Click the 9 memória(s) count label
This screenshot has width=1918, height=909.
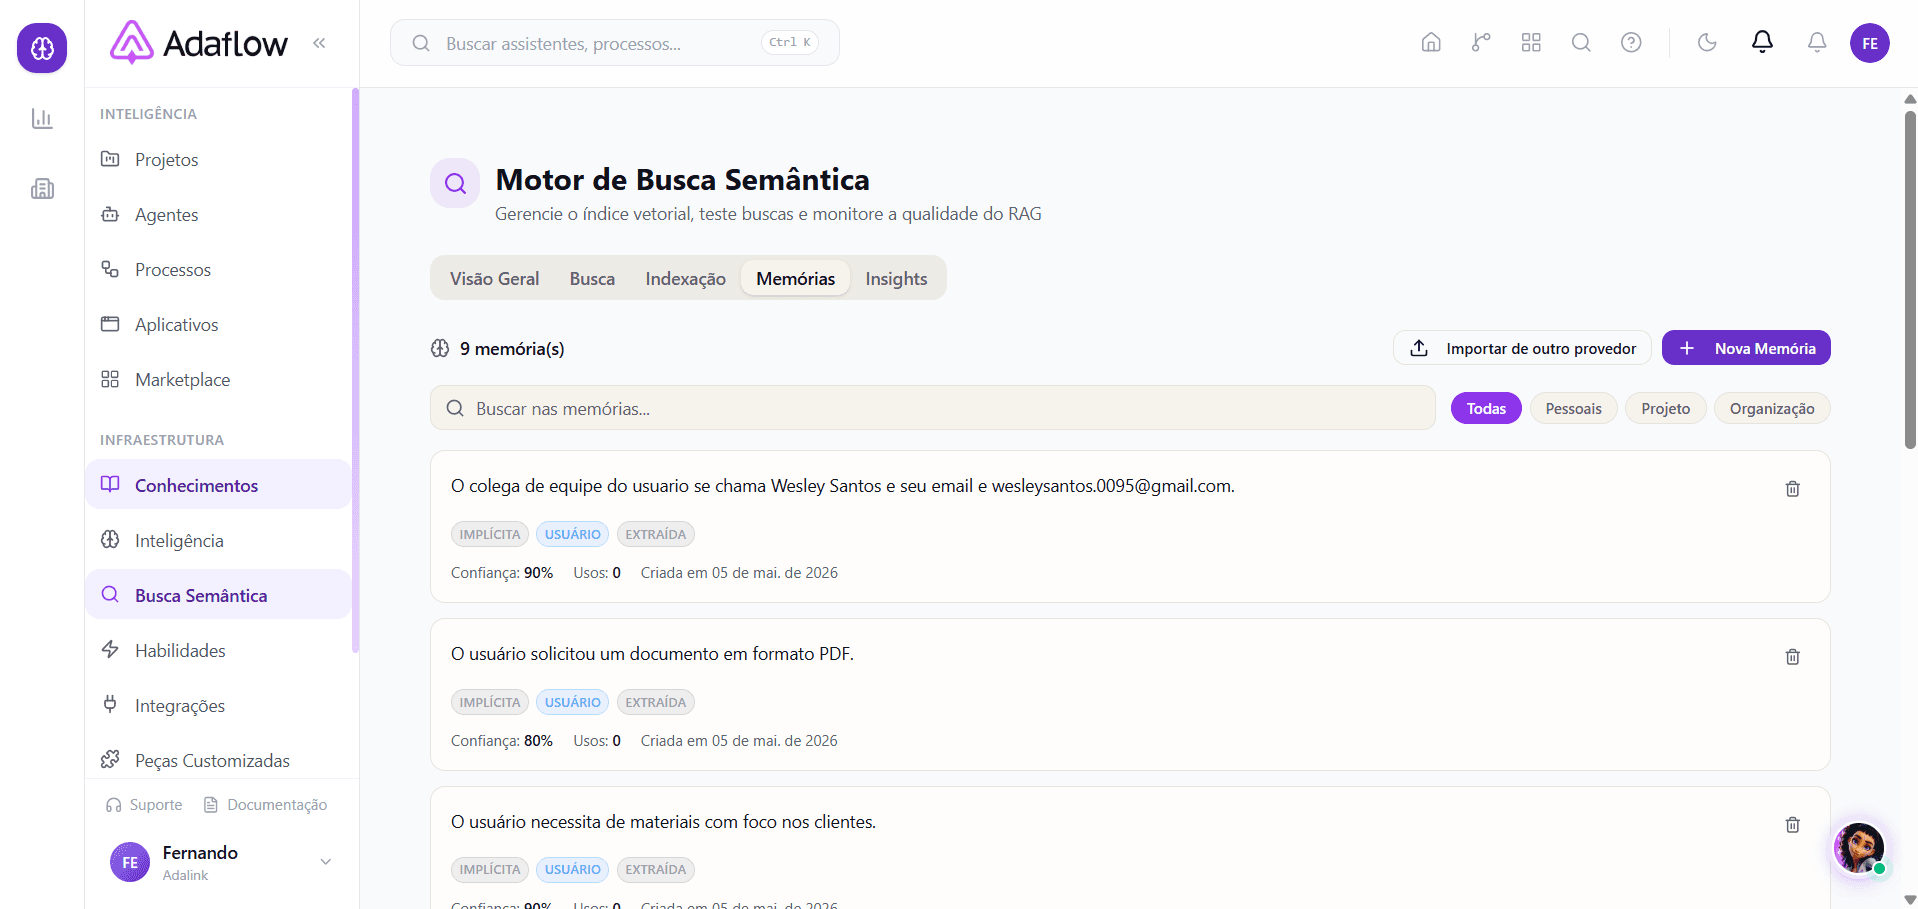(511, 348)
